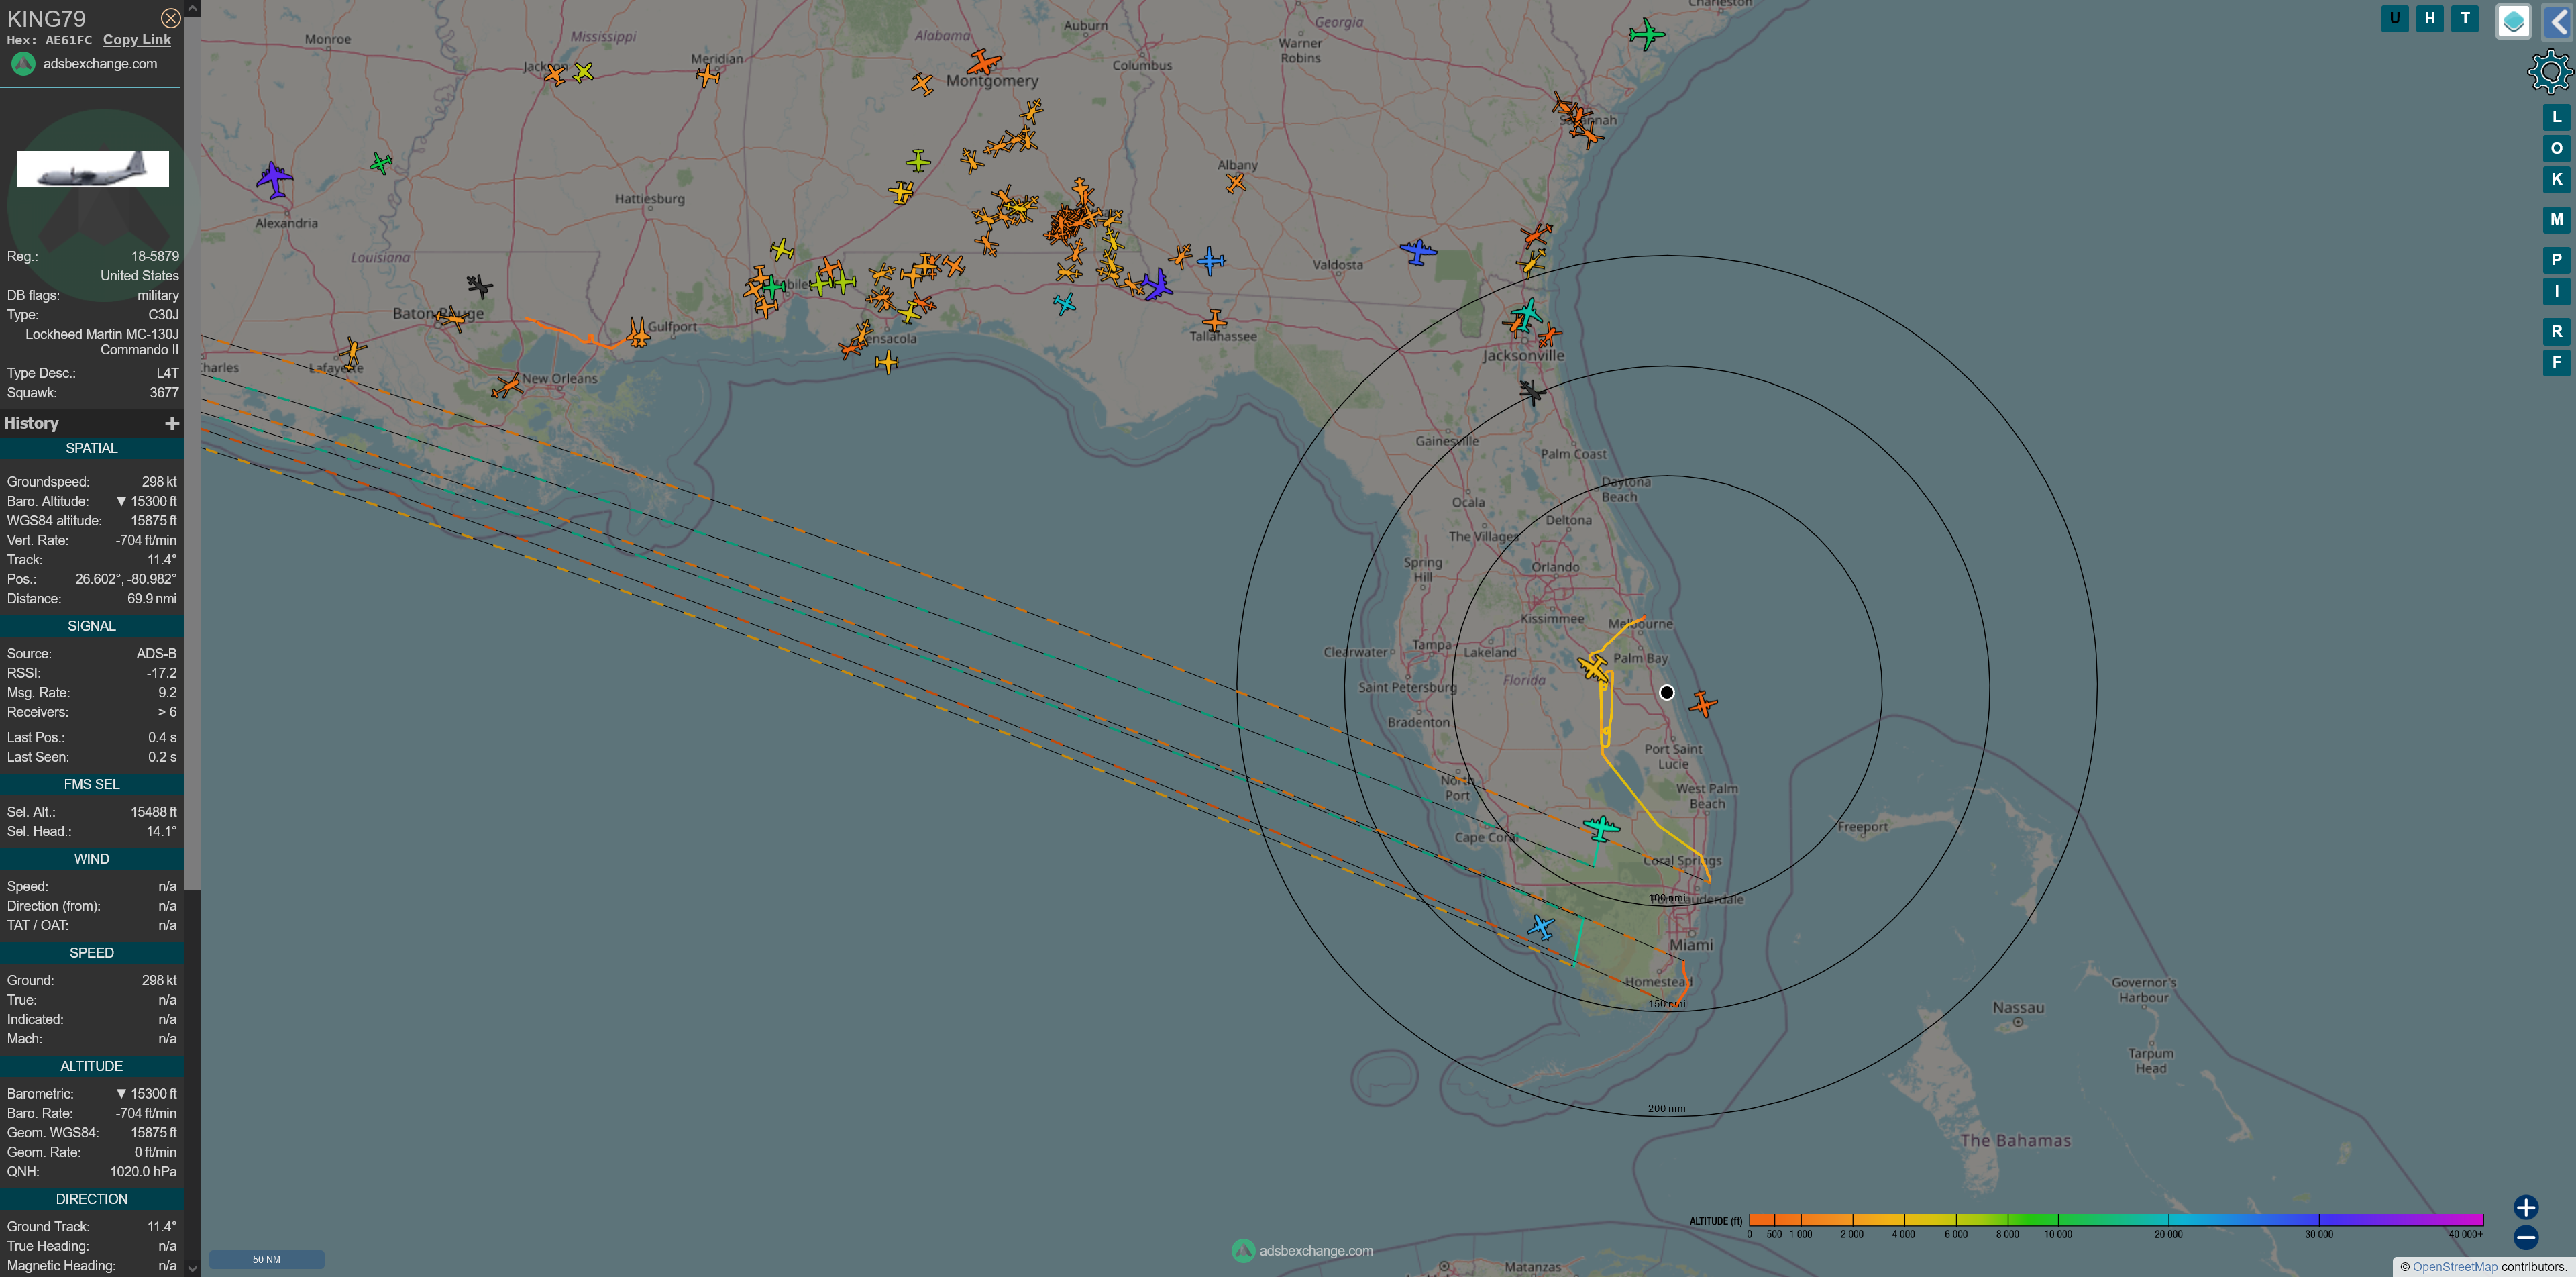This screenshot has width=2576, height=1277.
Task: Click the Copy Link button
Action: (x=137, y=40)
